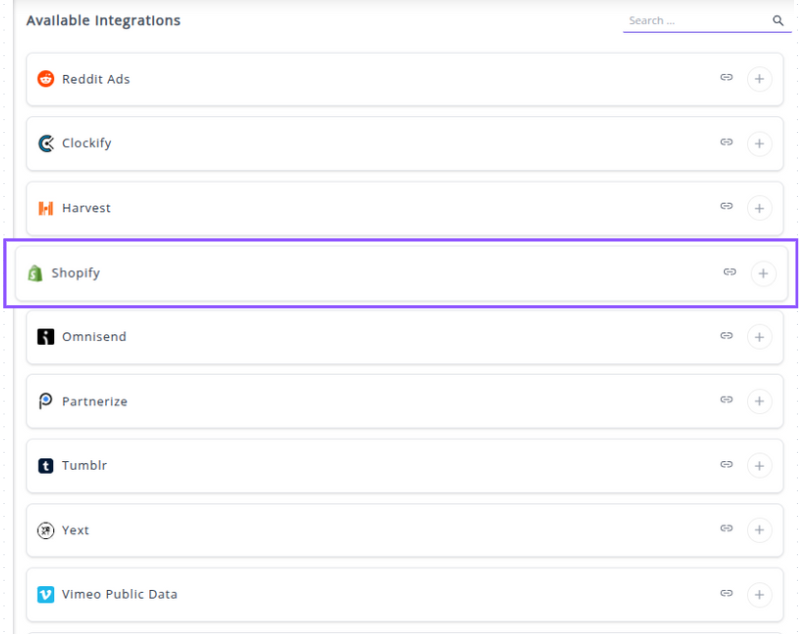
Task: Click the Partnerize logo icon
Action: click(x=46, y=401)
